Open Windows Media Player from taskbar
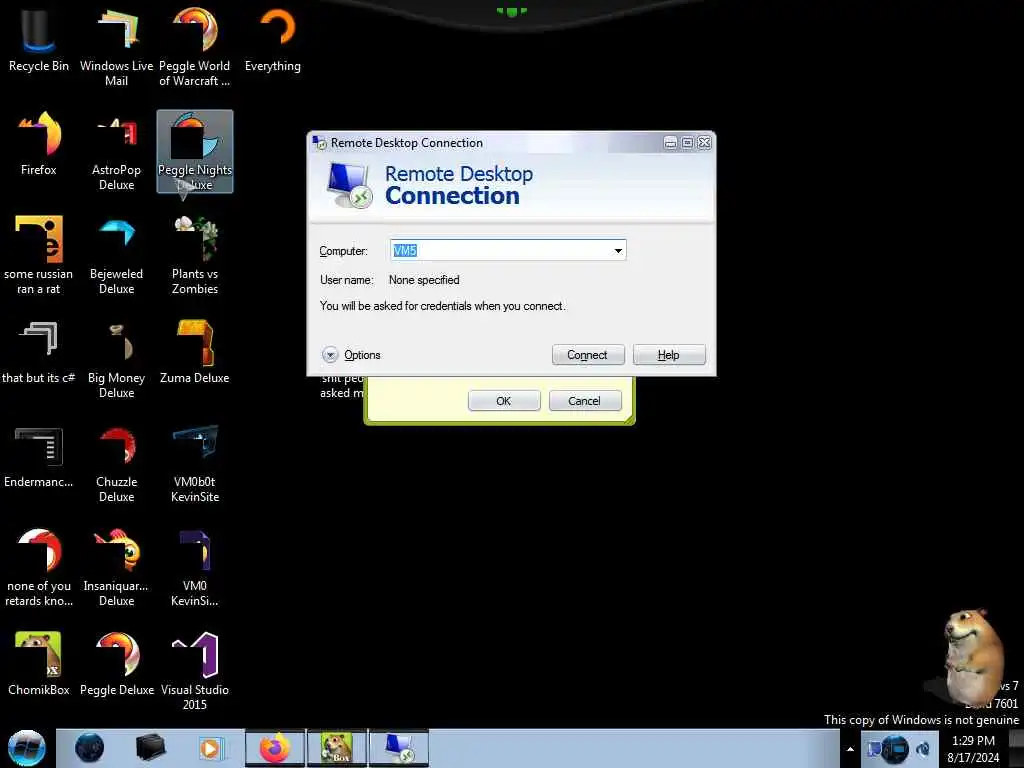This screenshot has width=1024, height=768. coord(210,748)
